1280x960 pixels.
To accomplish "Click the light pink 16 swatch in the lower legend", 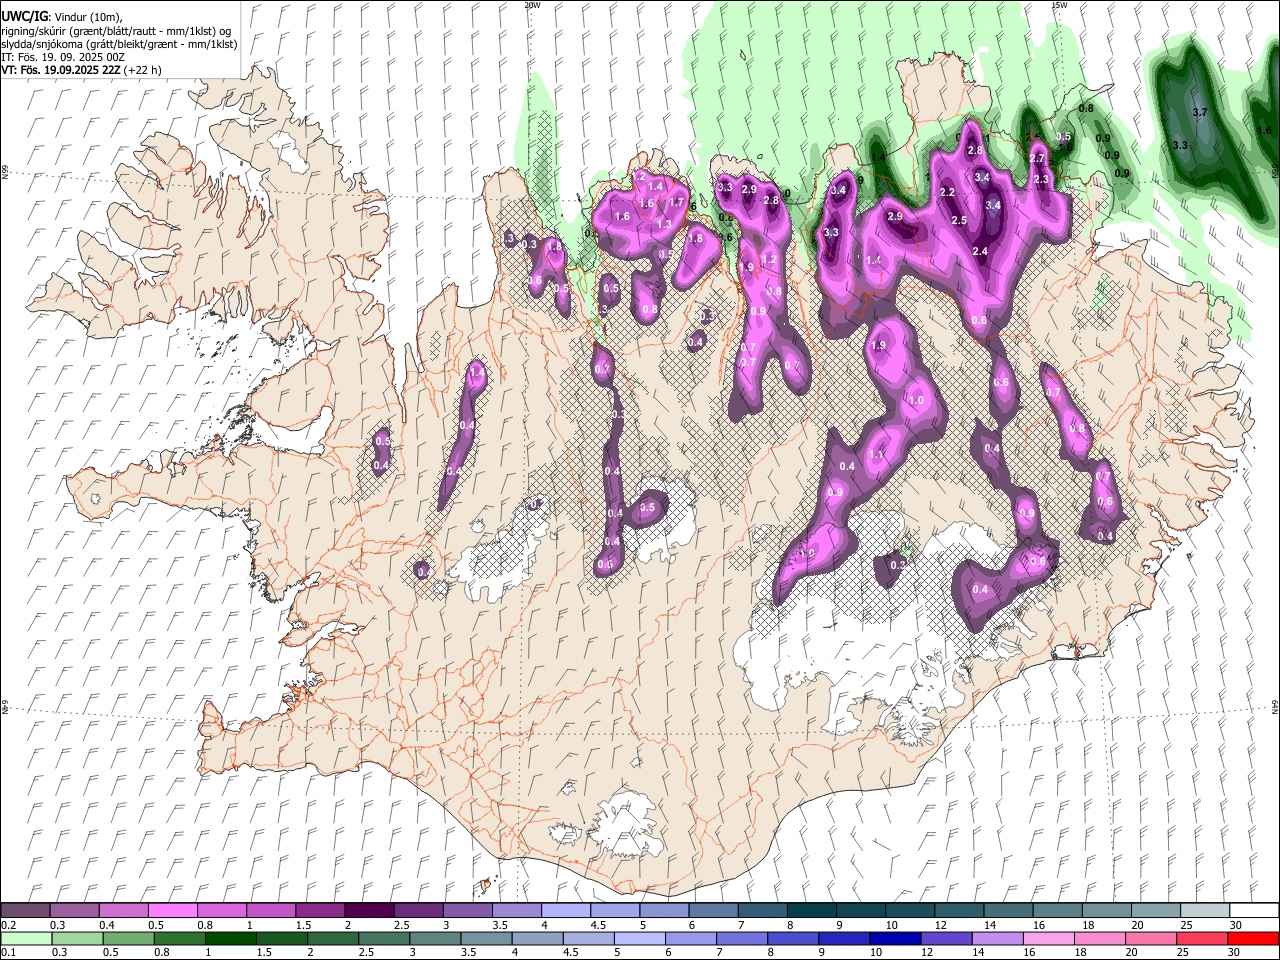I will [x=1048, y=938].
